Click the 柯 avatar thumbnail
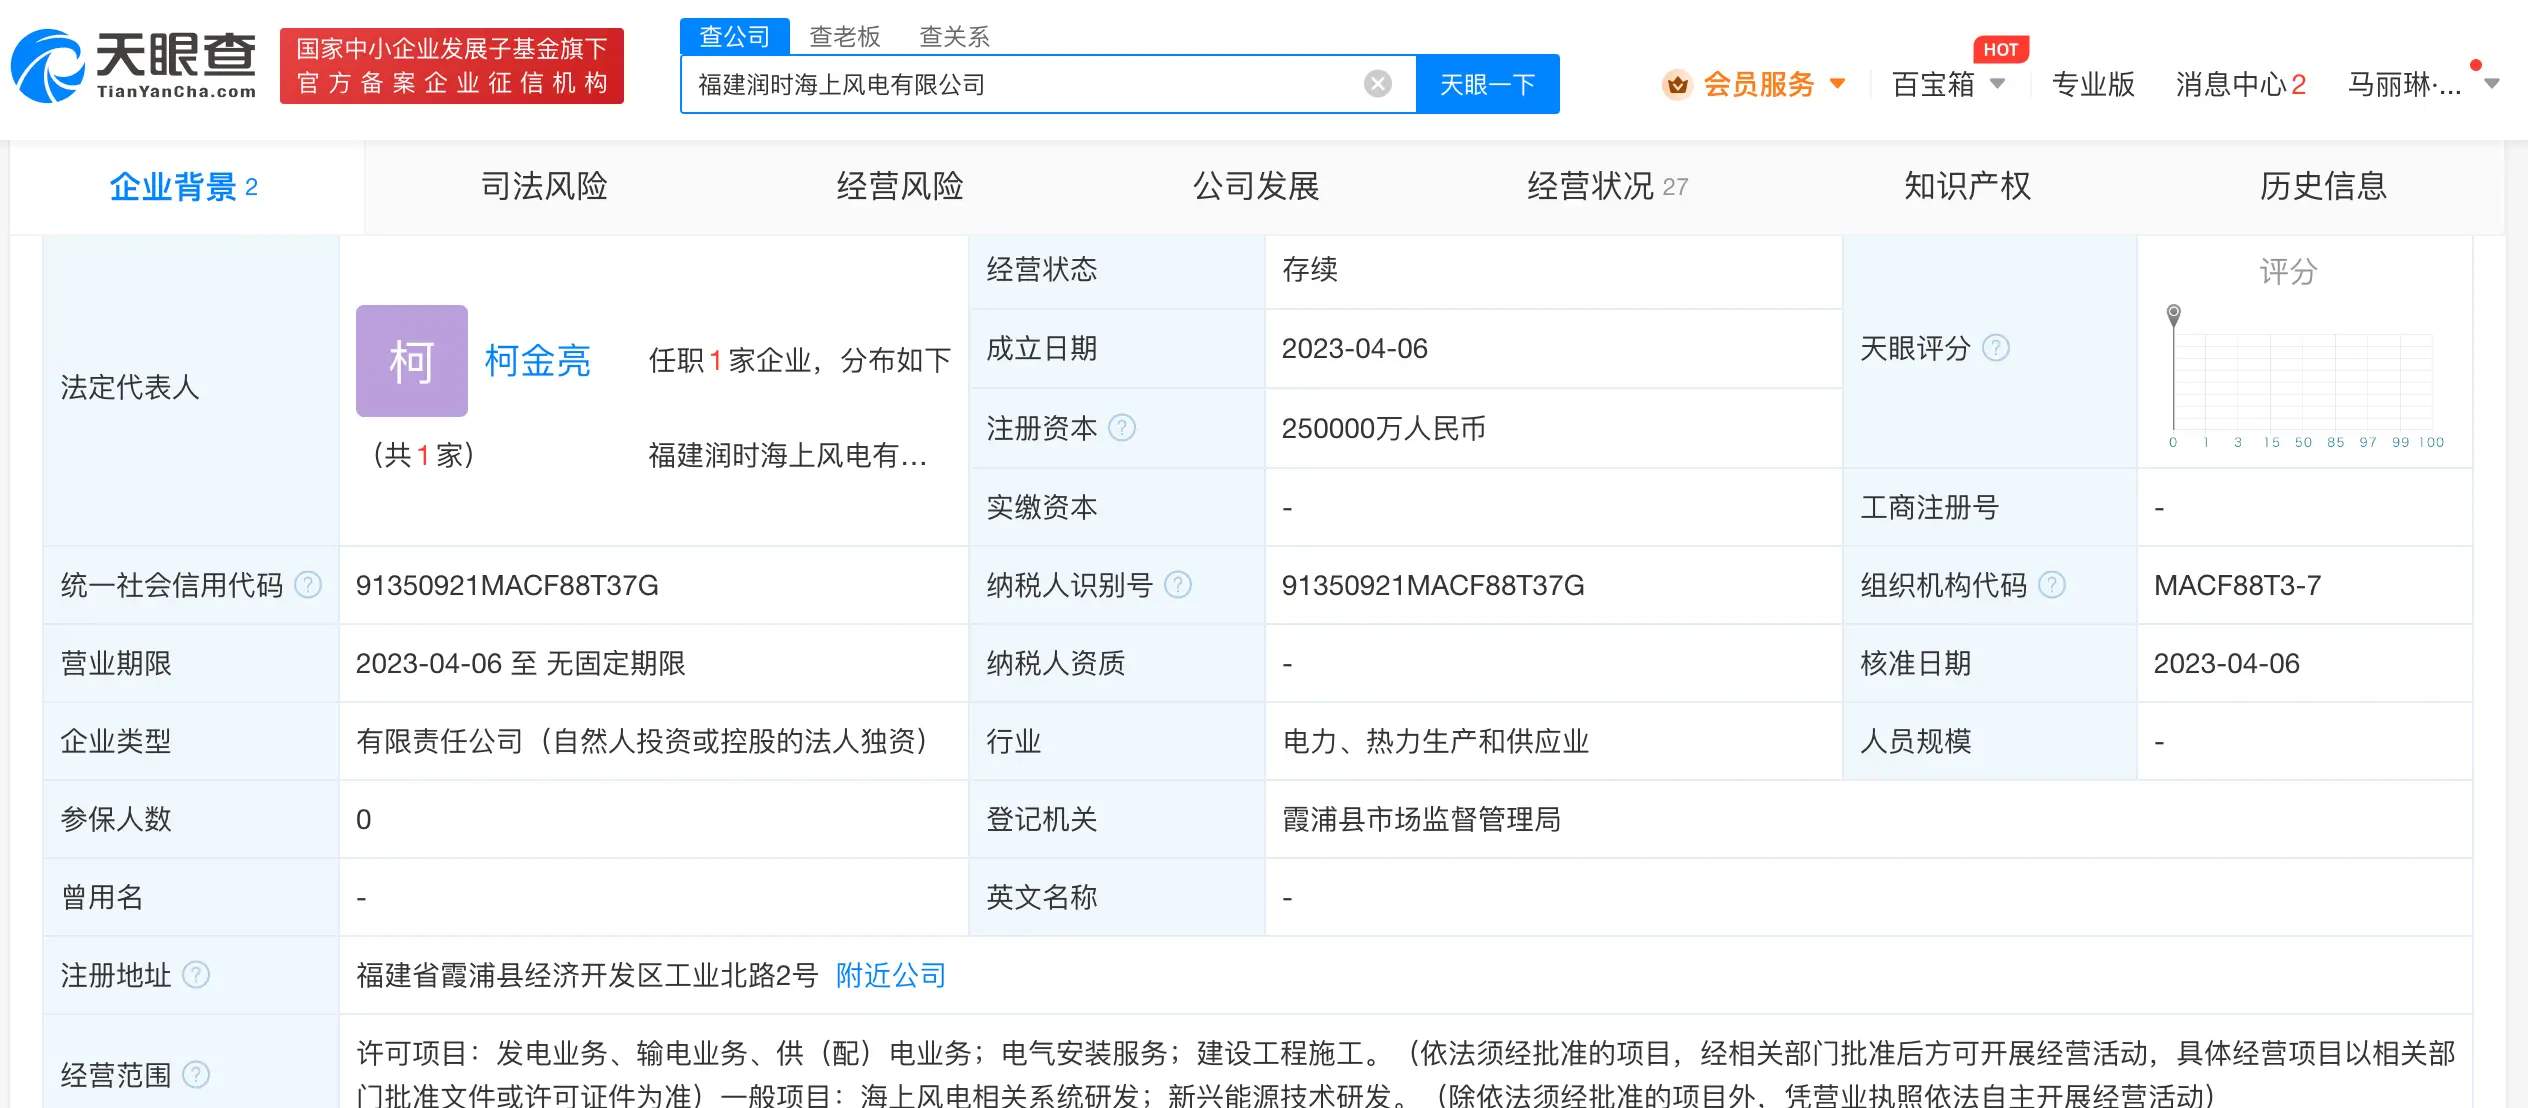The height and width of the screenshot is (1108, 2528). pos(412,361)
